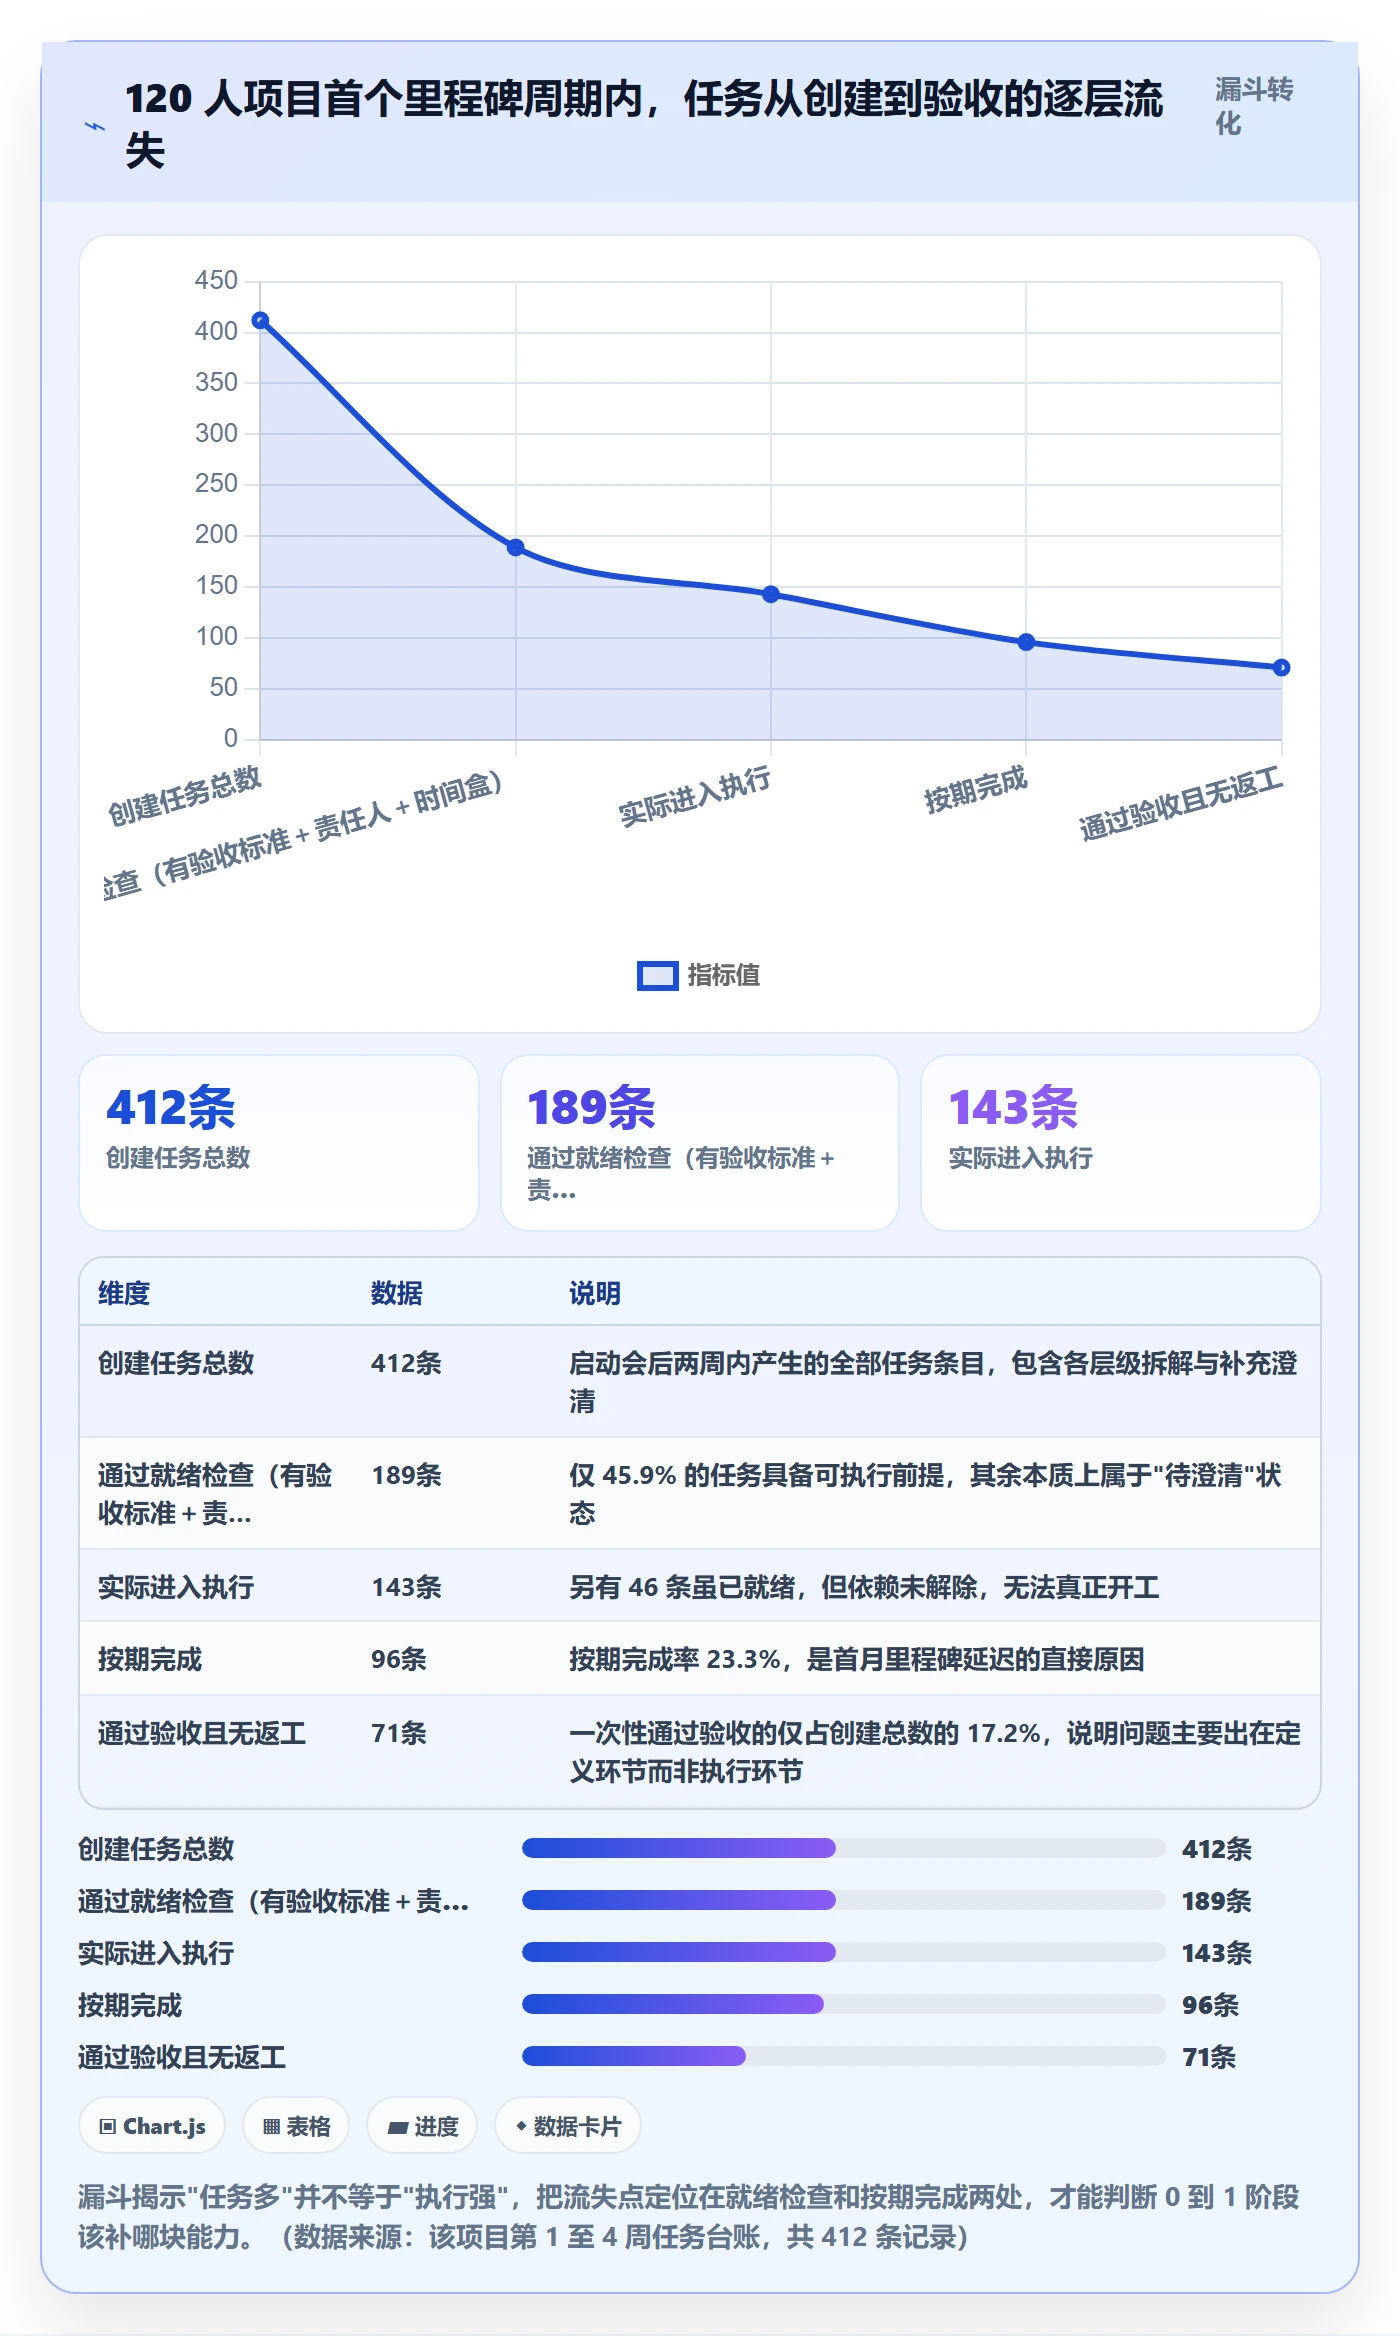Click the 指标值 legend label
This screenshot has height=2336, width=1400.
723,976
